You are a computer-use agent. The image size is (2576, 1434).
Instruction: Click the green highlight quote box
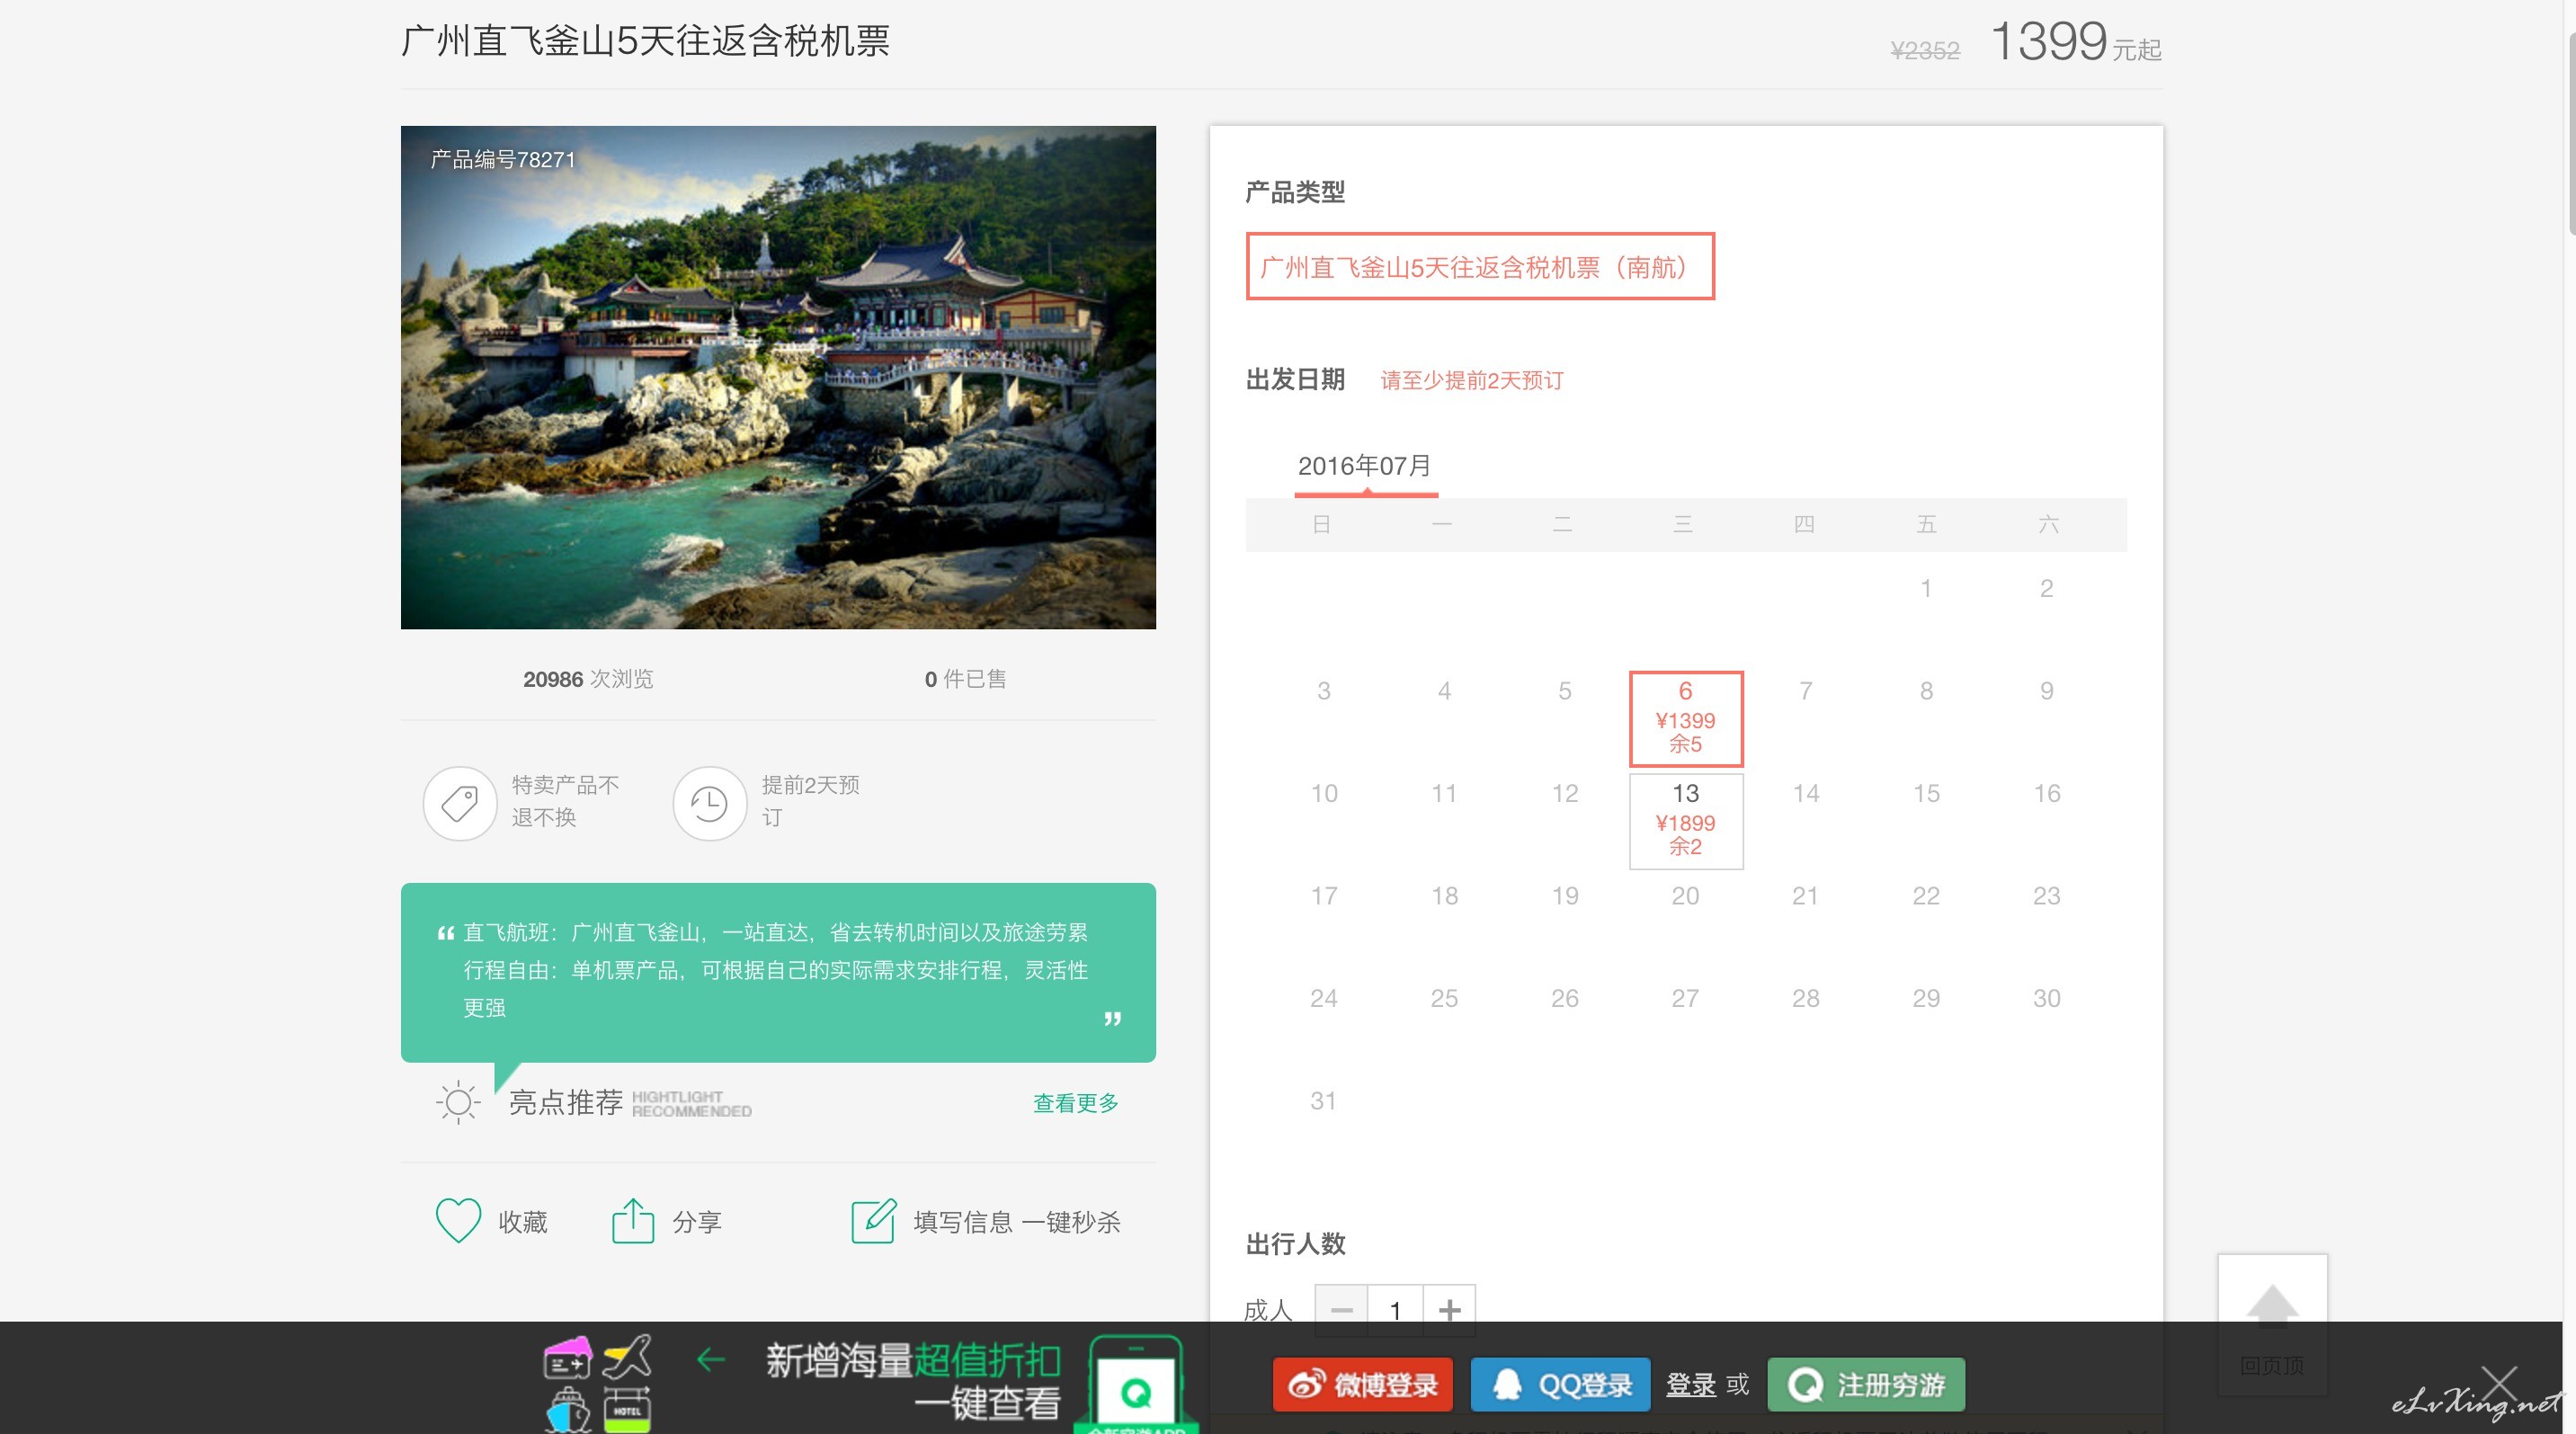(x=778, y=972)
